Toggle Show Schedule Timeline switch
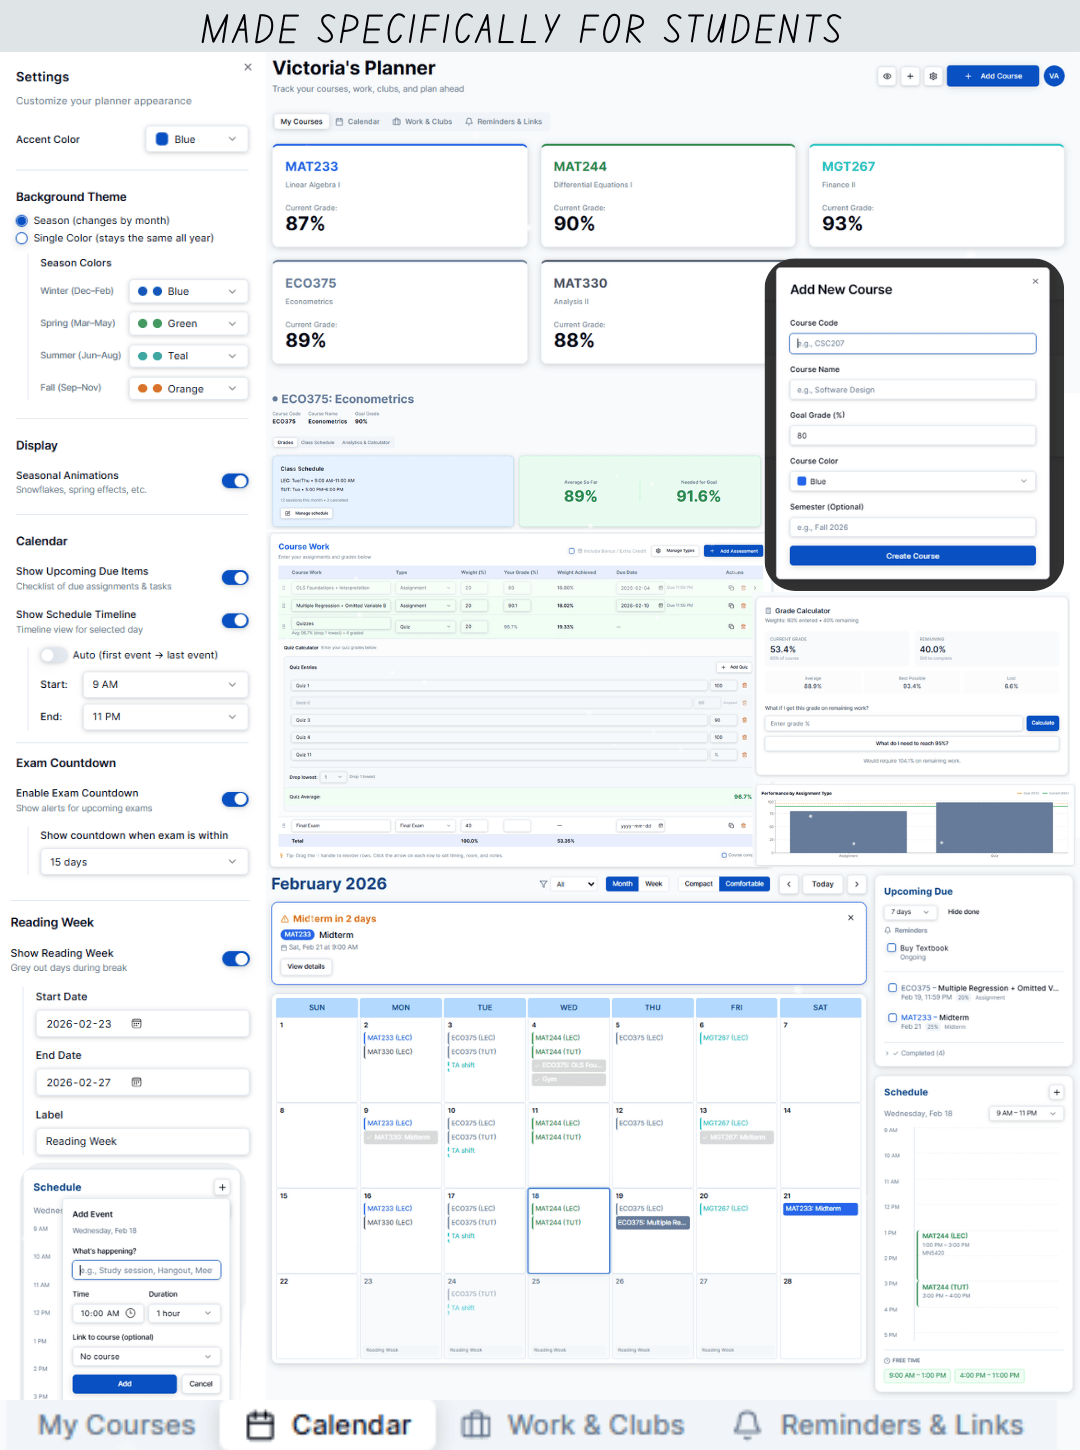This screenshot has height=1450, width=1080. pyautogui.click(x=235, y=620)
